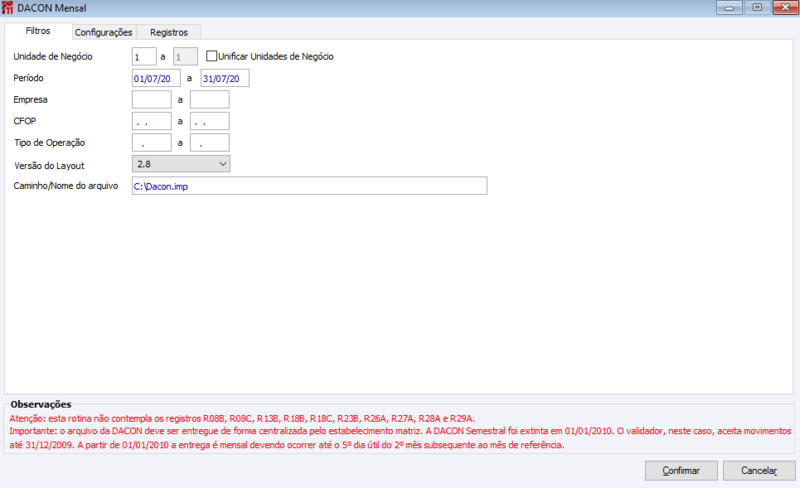Click the Empresa label
This screenshot has width=800, height=488.
(x=30, y=100)
